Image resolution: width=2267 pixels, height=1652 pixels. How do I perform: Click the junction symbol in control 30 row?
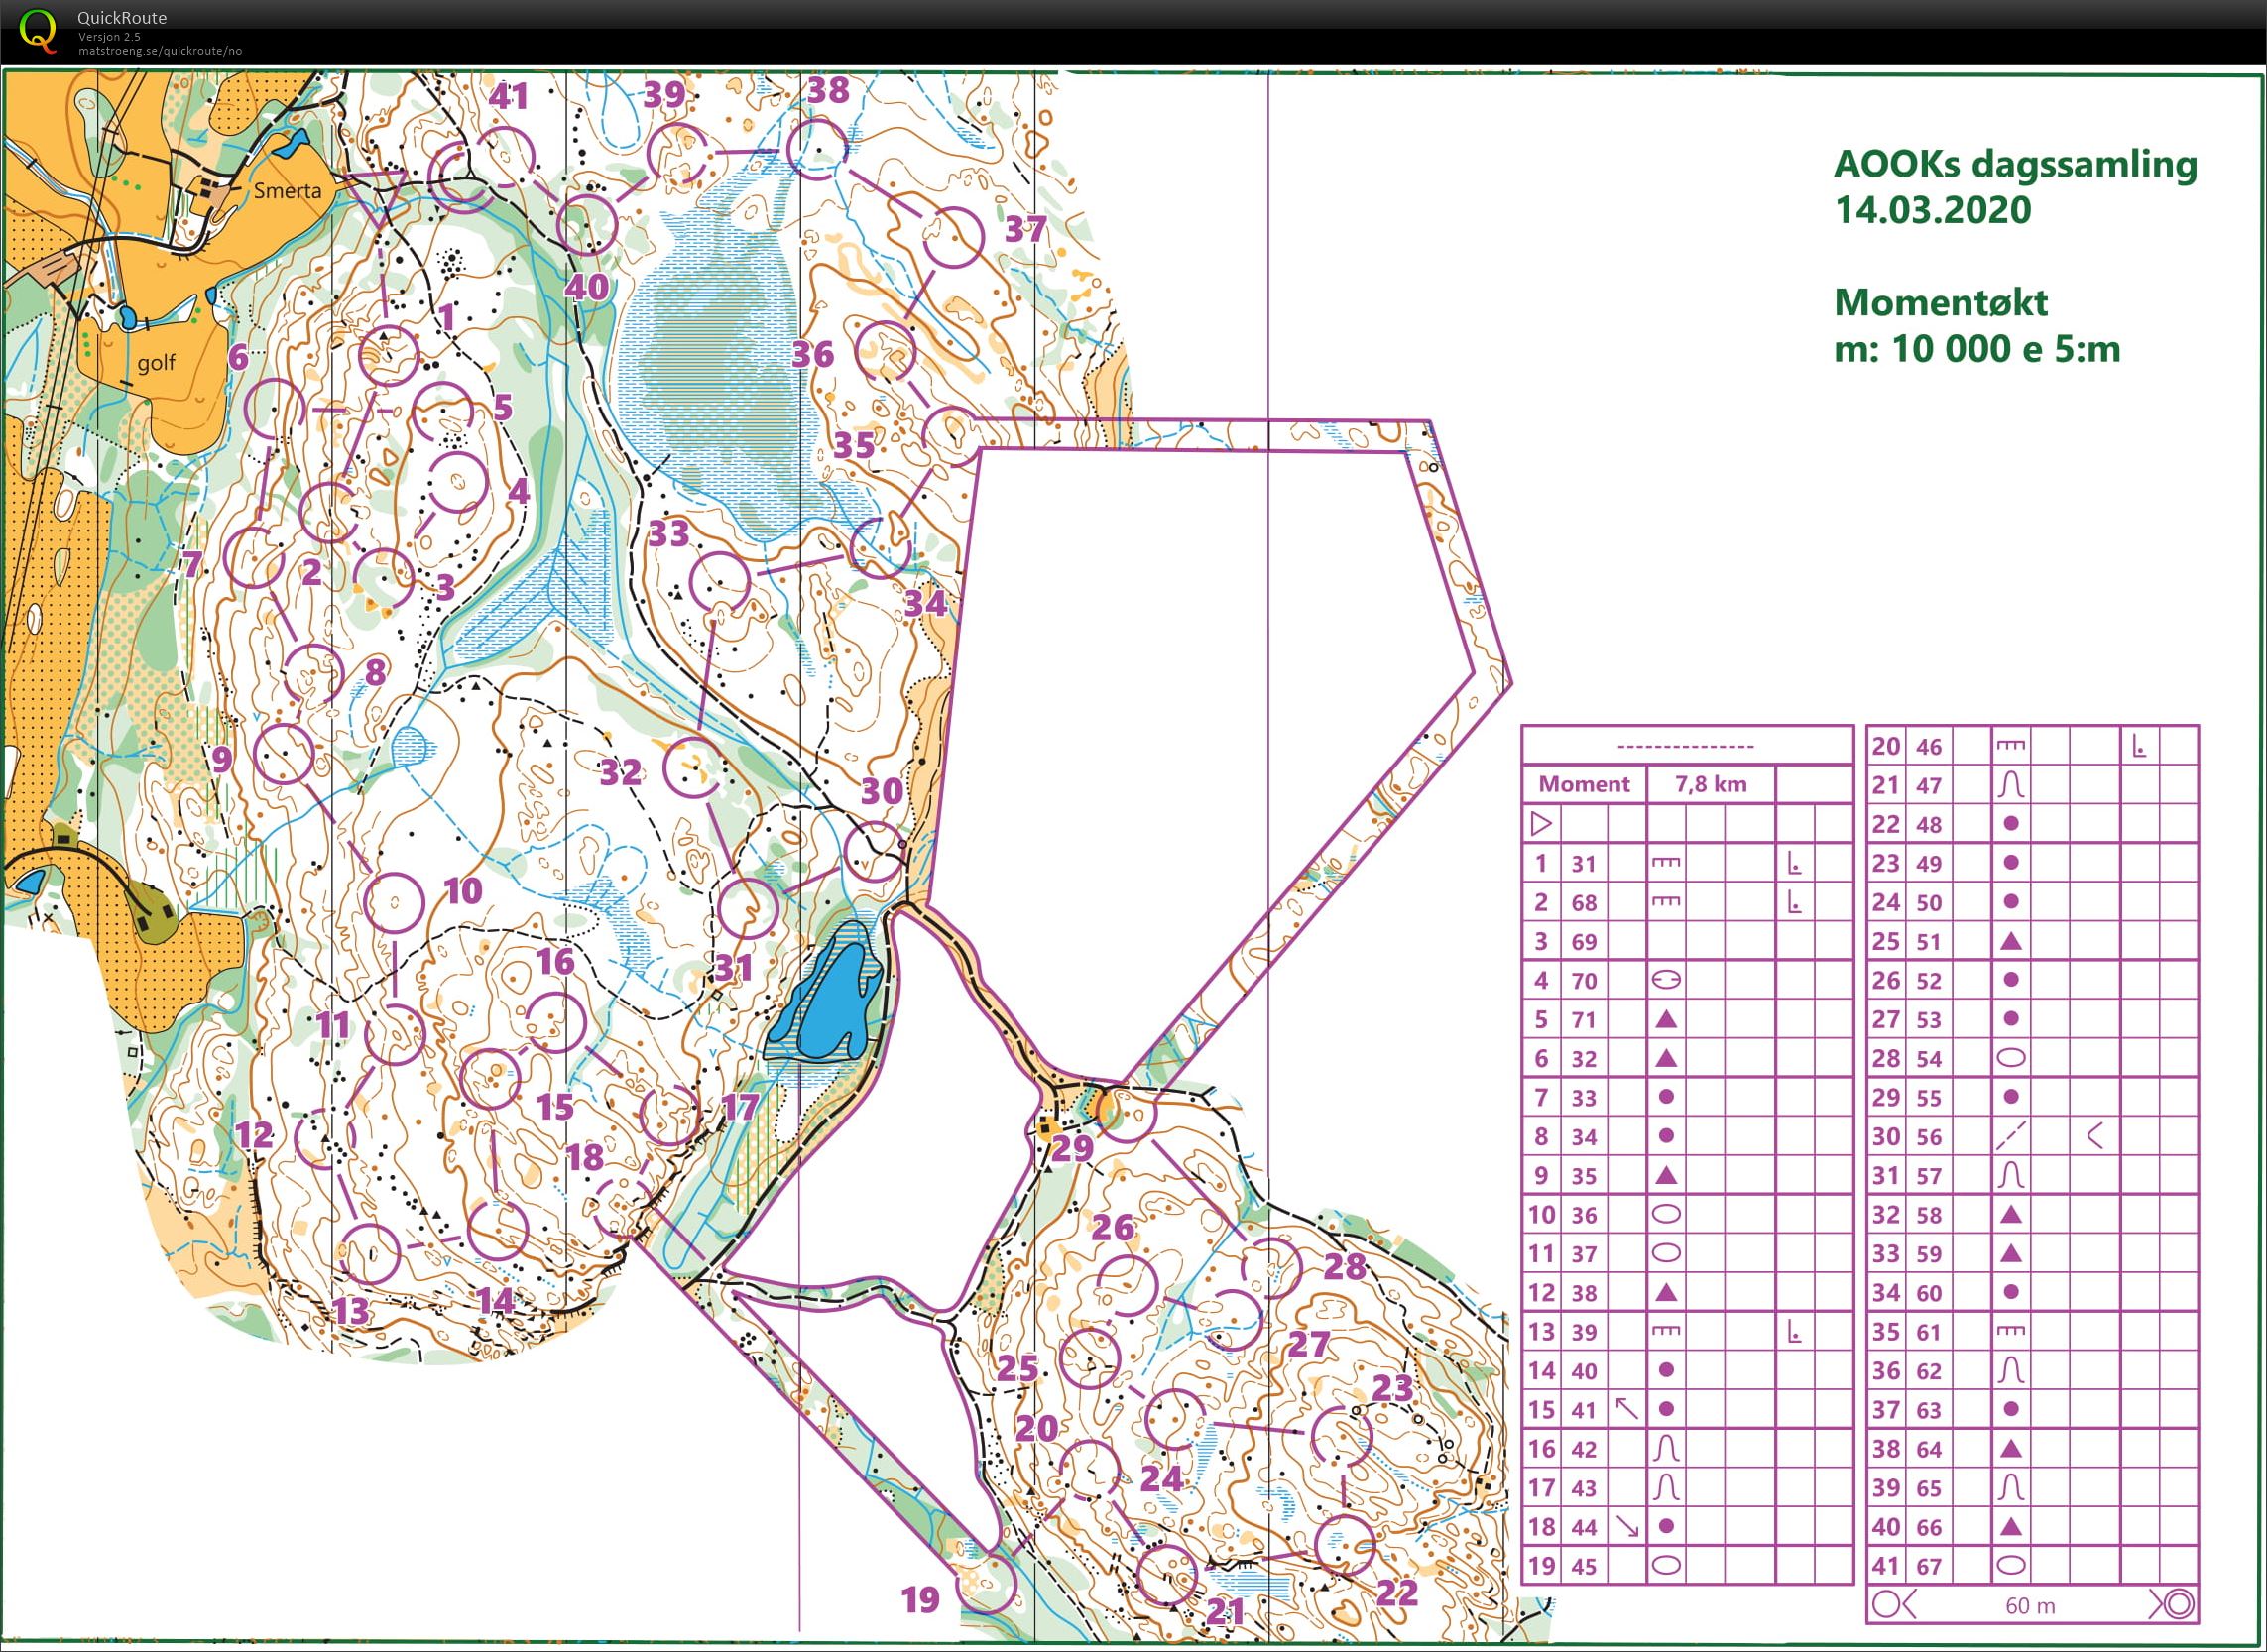[x=2093, y=1136]
